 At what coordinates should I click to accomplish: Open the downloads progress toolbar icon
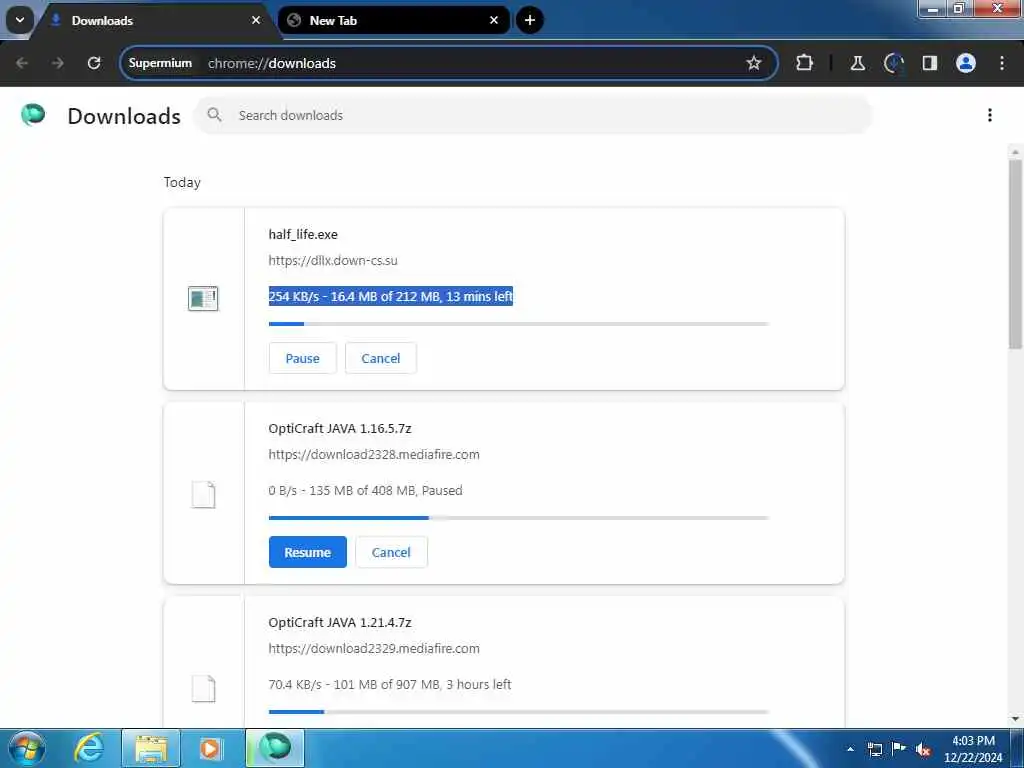[x=893, y=63]
